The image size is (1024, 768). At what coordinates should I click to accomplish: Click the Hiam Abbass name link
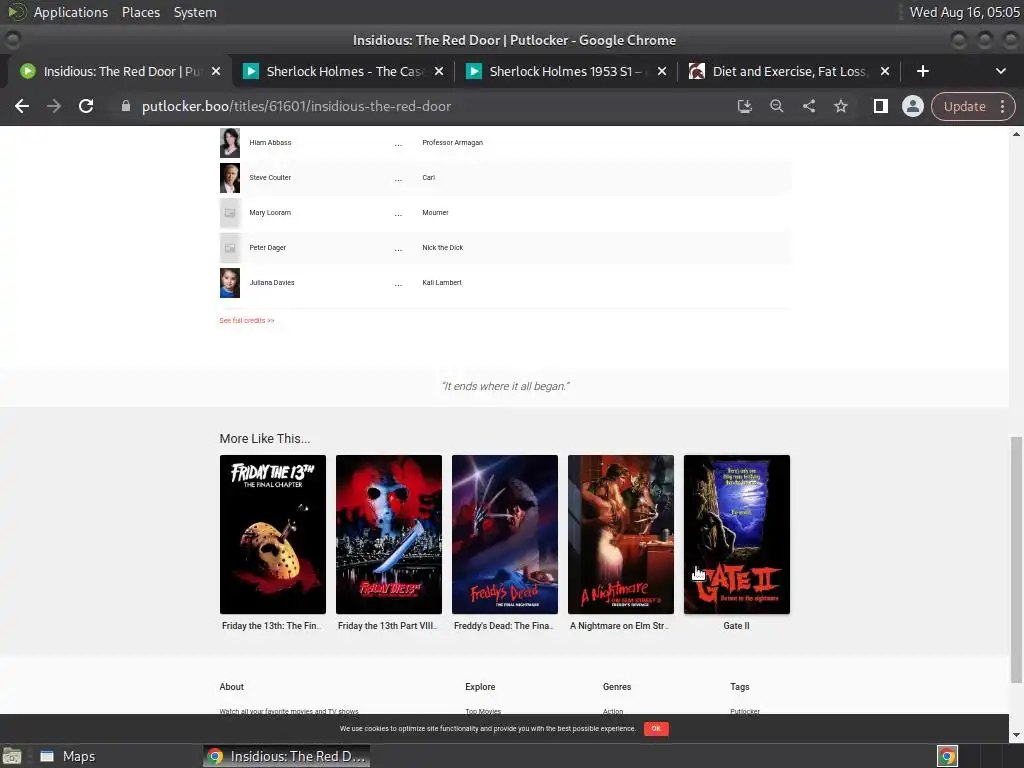pyautogui.click(x=270, y=142)
